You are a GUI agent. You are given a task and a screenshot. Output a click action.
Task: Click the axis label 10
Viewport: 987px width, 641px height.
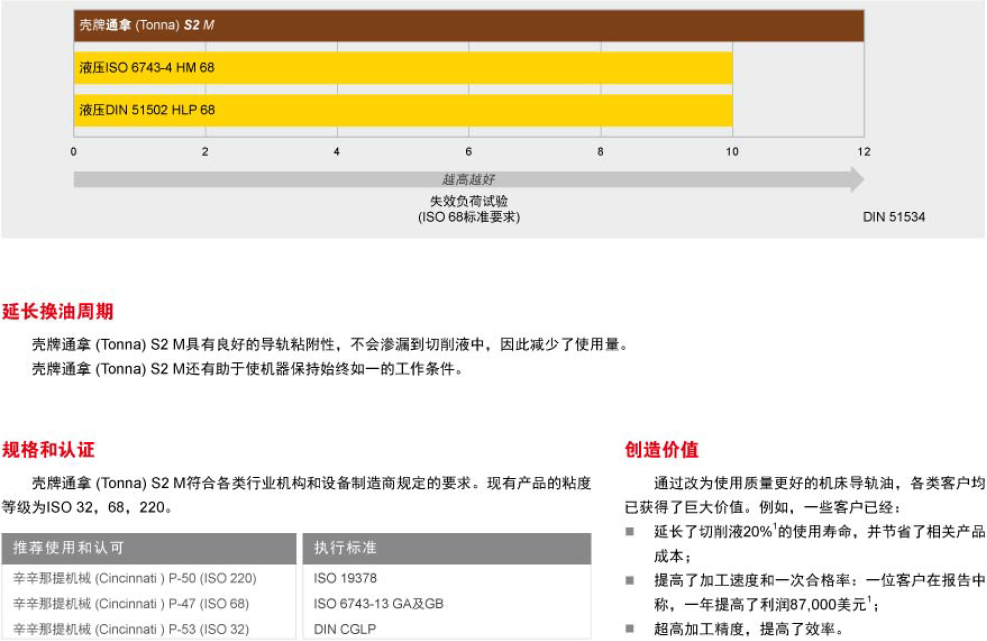pyautogui.click(x=732, y=152)
